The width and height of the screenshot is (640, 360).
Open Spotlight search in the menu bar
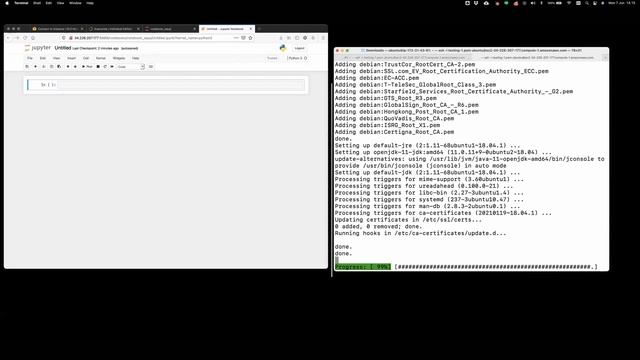(587, 3)
